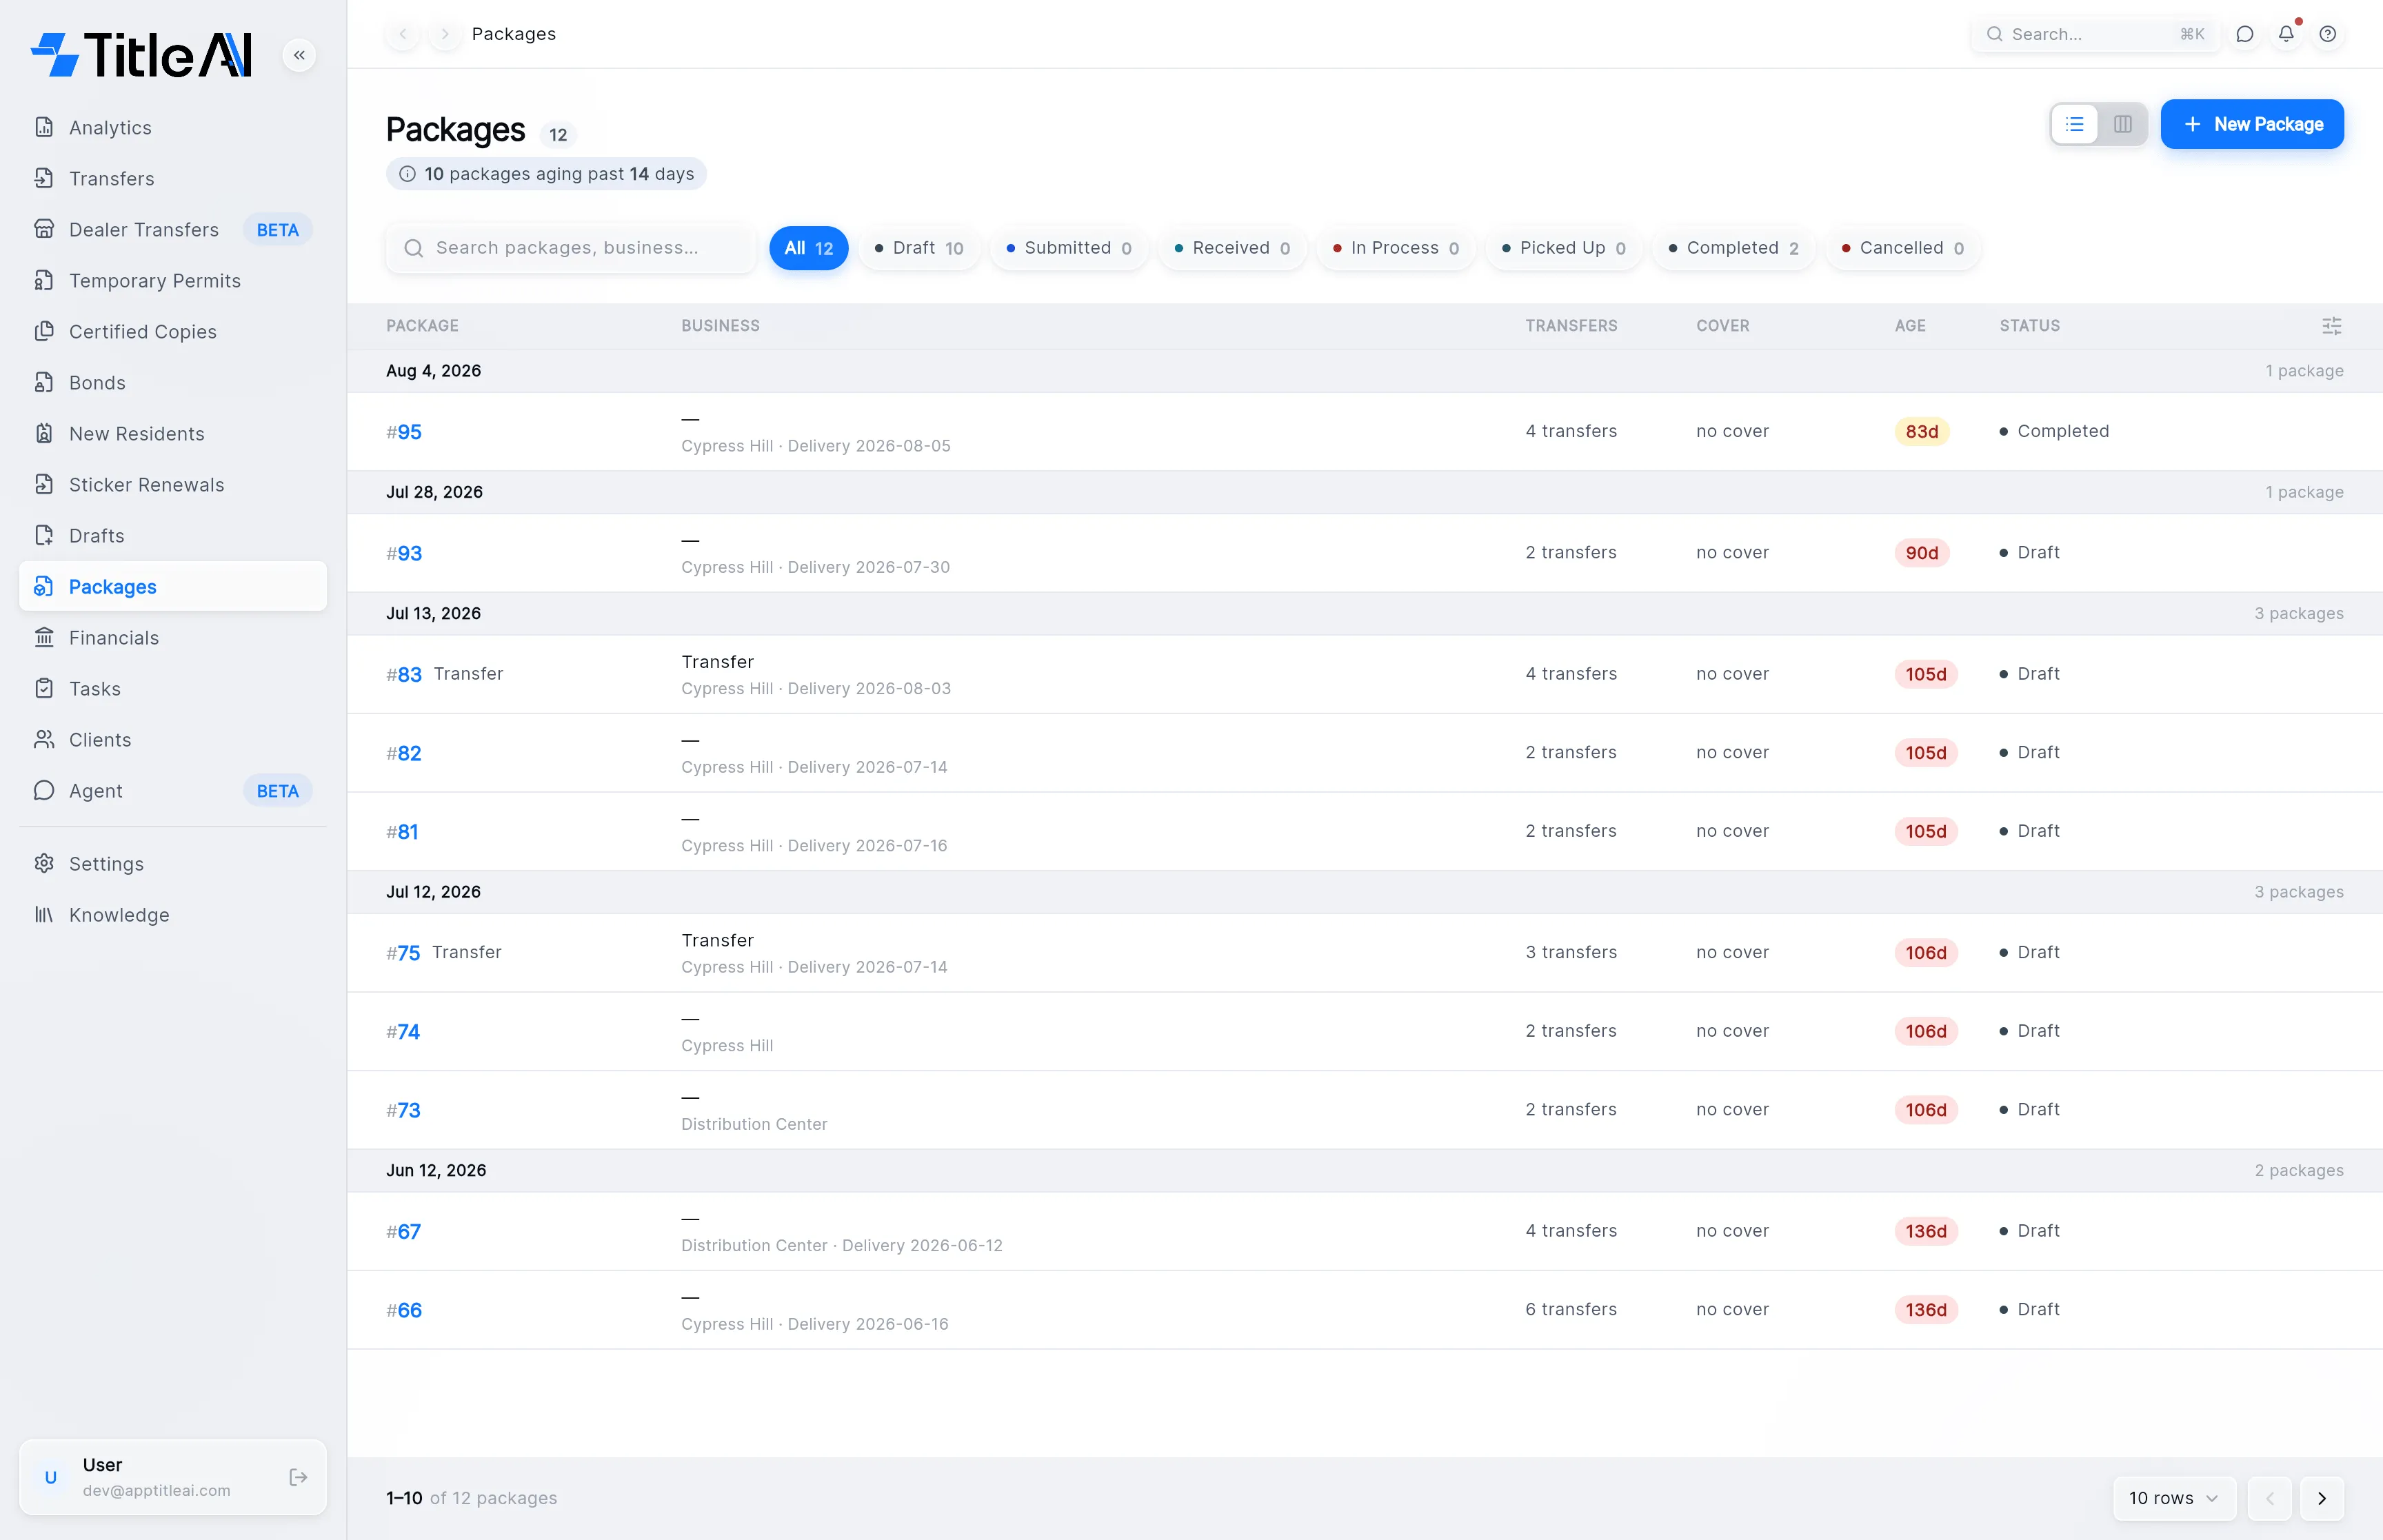Click the Tasks clipboard icon
Screen dimensions: 2383x1540
coord(44,688)
